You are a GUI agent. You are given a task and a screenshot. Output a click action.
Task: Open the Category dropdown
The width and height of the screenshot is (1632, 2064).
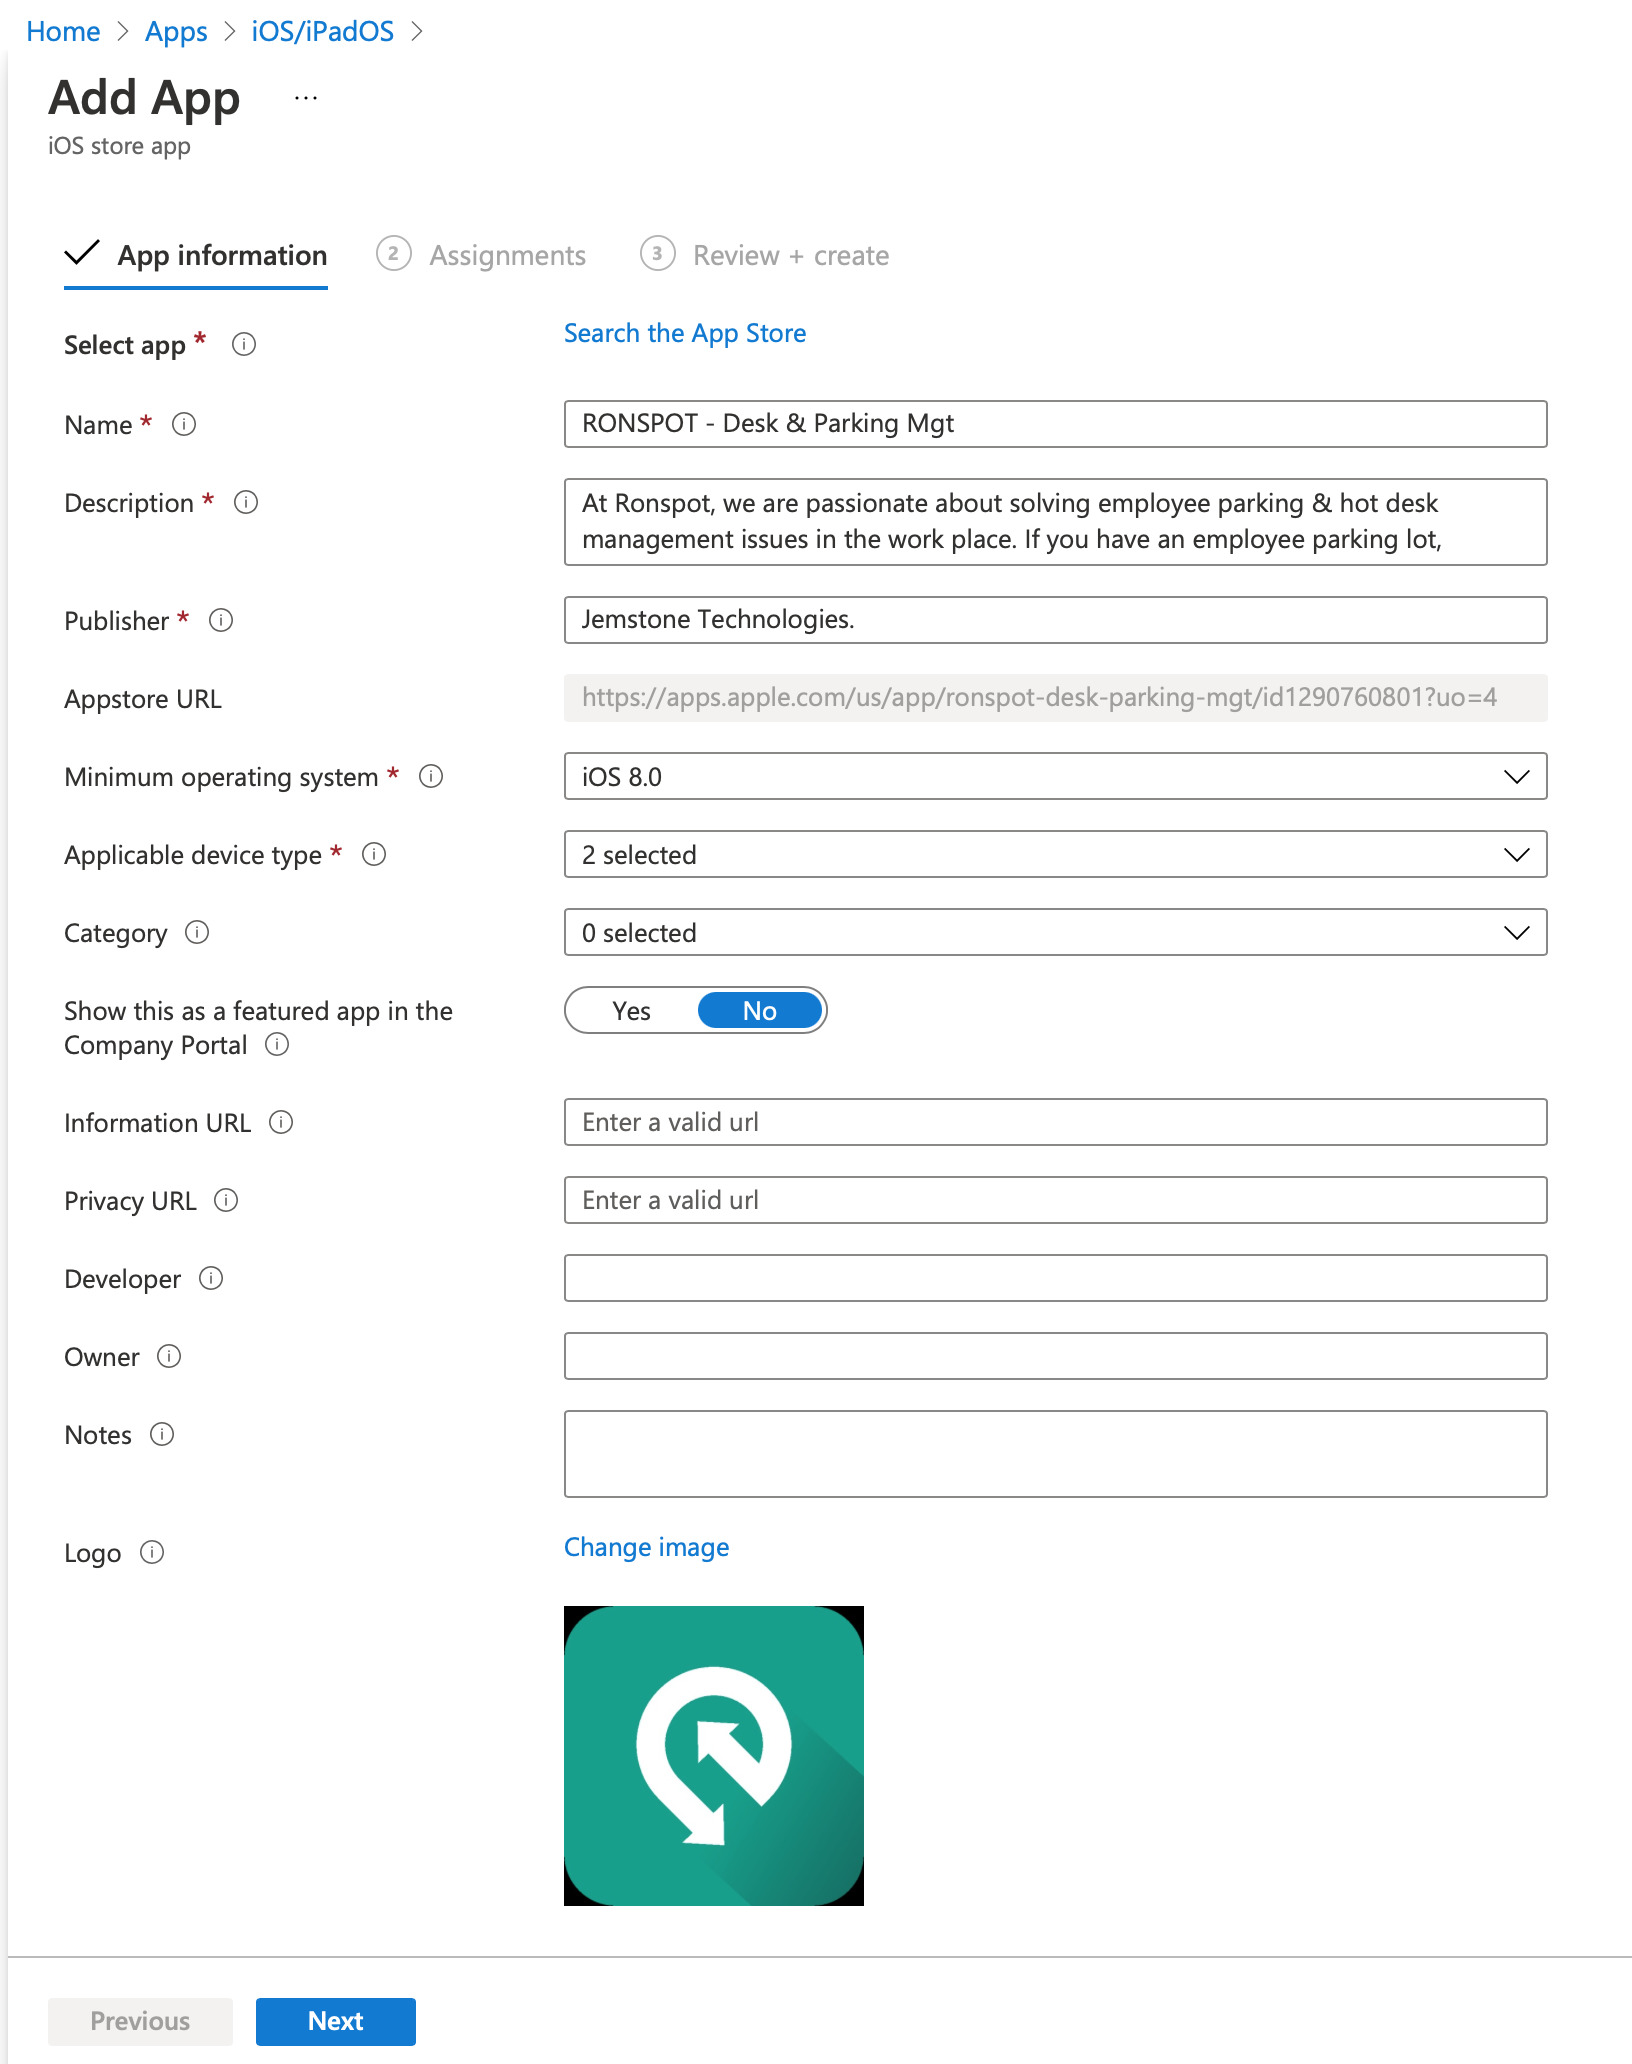click(x=1055, y=932)
